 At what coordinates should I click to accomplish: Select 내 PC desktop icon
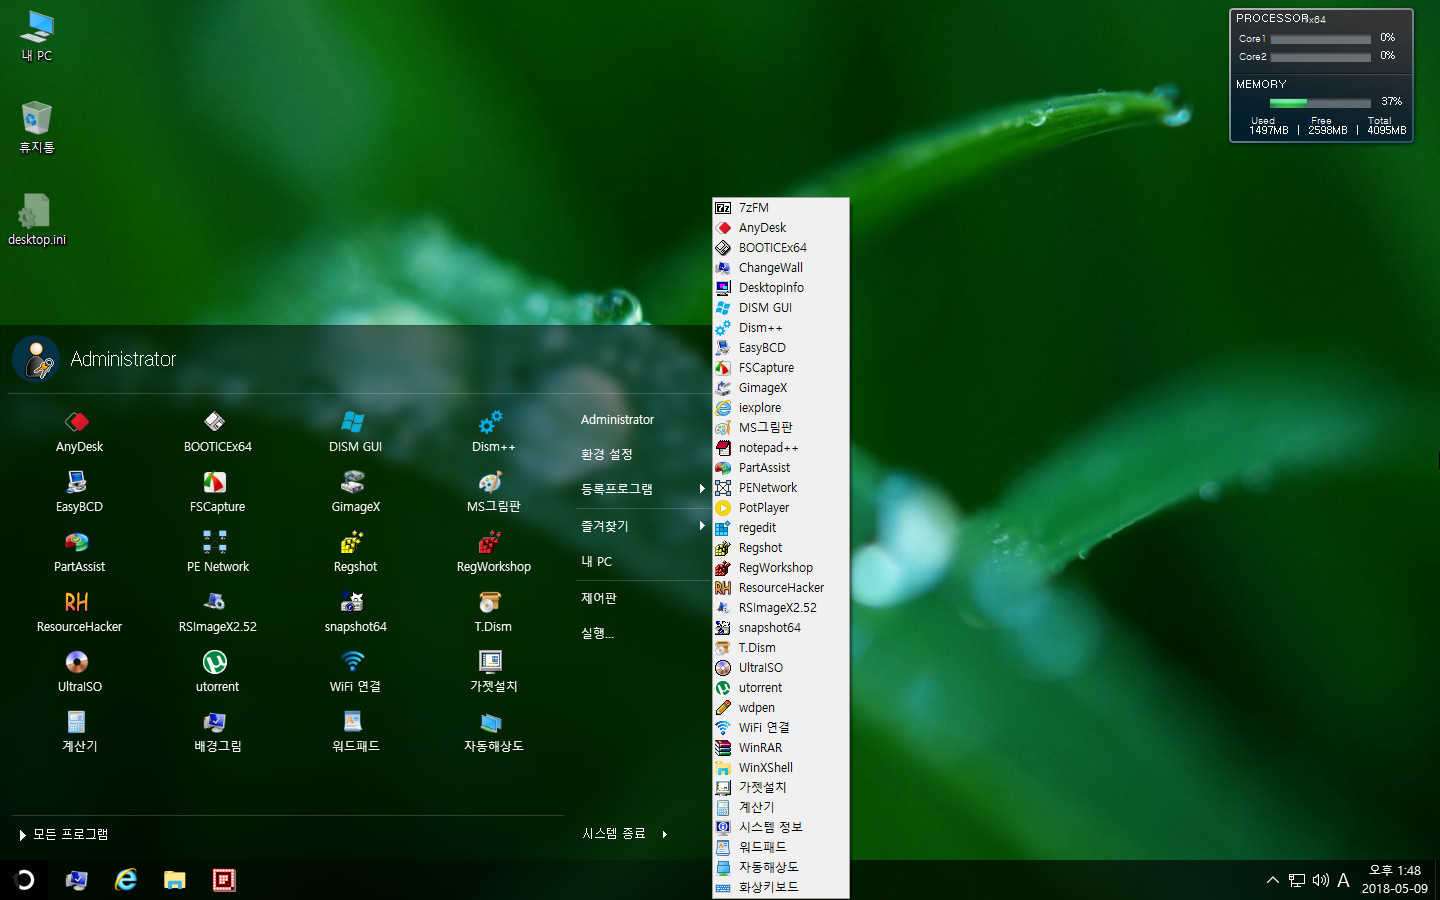tap(37, 36)
